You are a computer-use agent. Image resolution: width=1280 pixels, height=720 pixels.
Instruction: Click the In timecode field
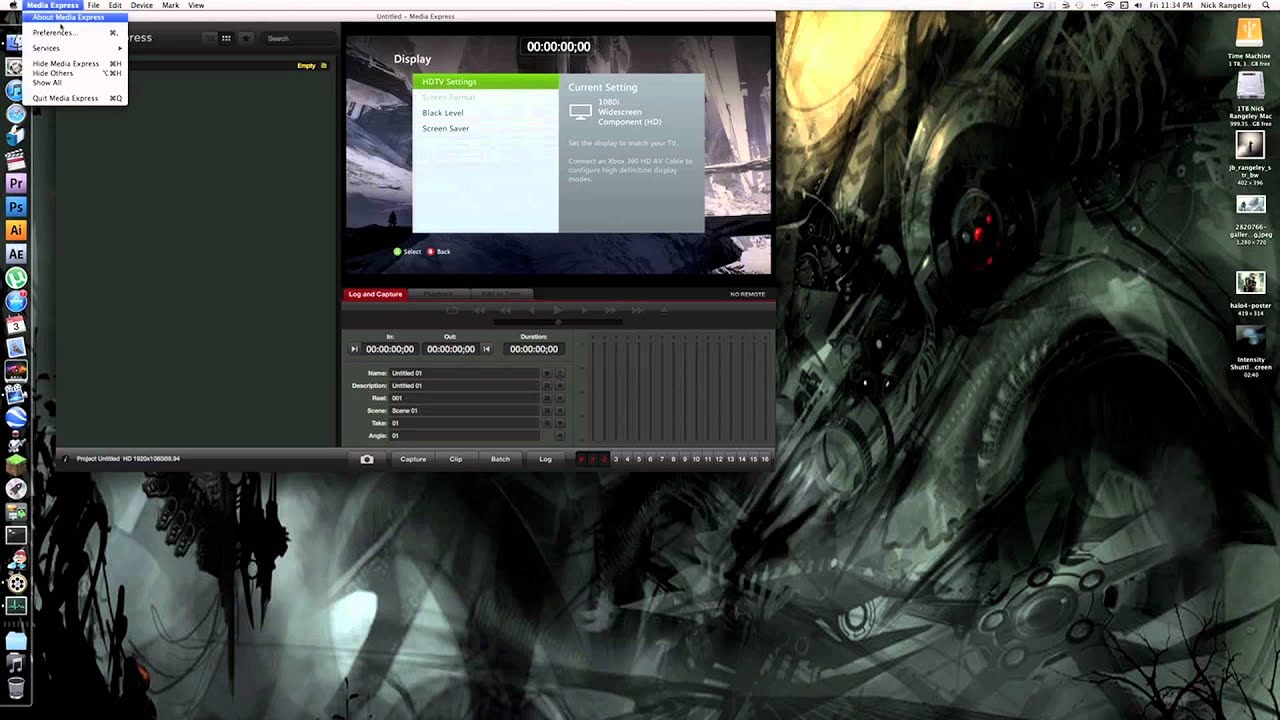[x=390, y=349]
